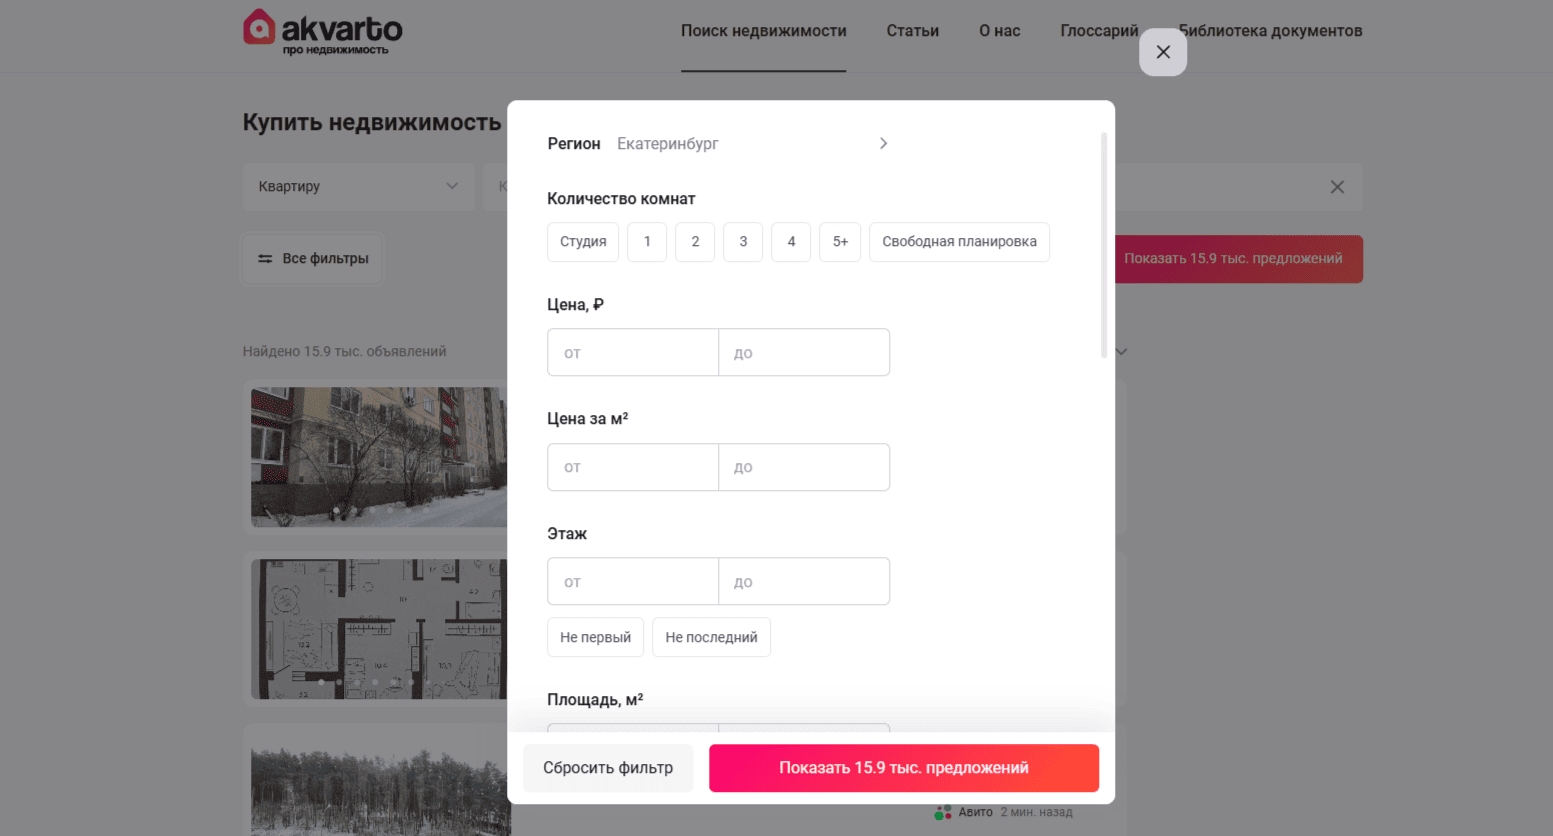Click the Купить недвижимость heading
This screenshot has width=1553, height=836.
372,123
